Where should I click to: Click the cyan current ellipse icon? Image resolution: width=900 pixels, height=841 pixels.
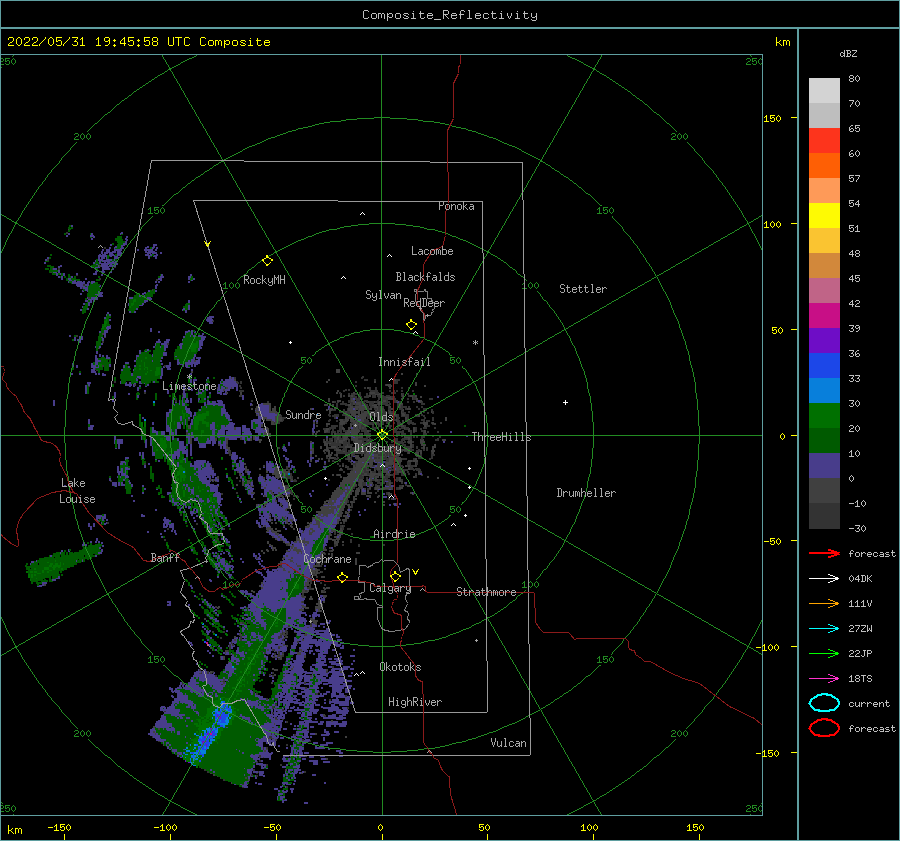[824, 703]
